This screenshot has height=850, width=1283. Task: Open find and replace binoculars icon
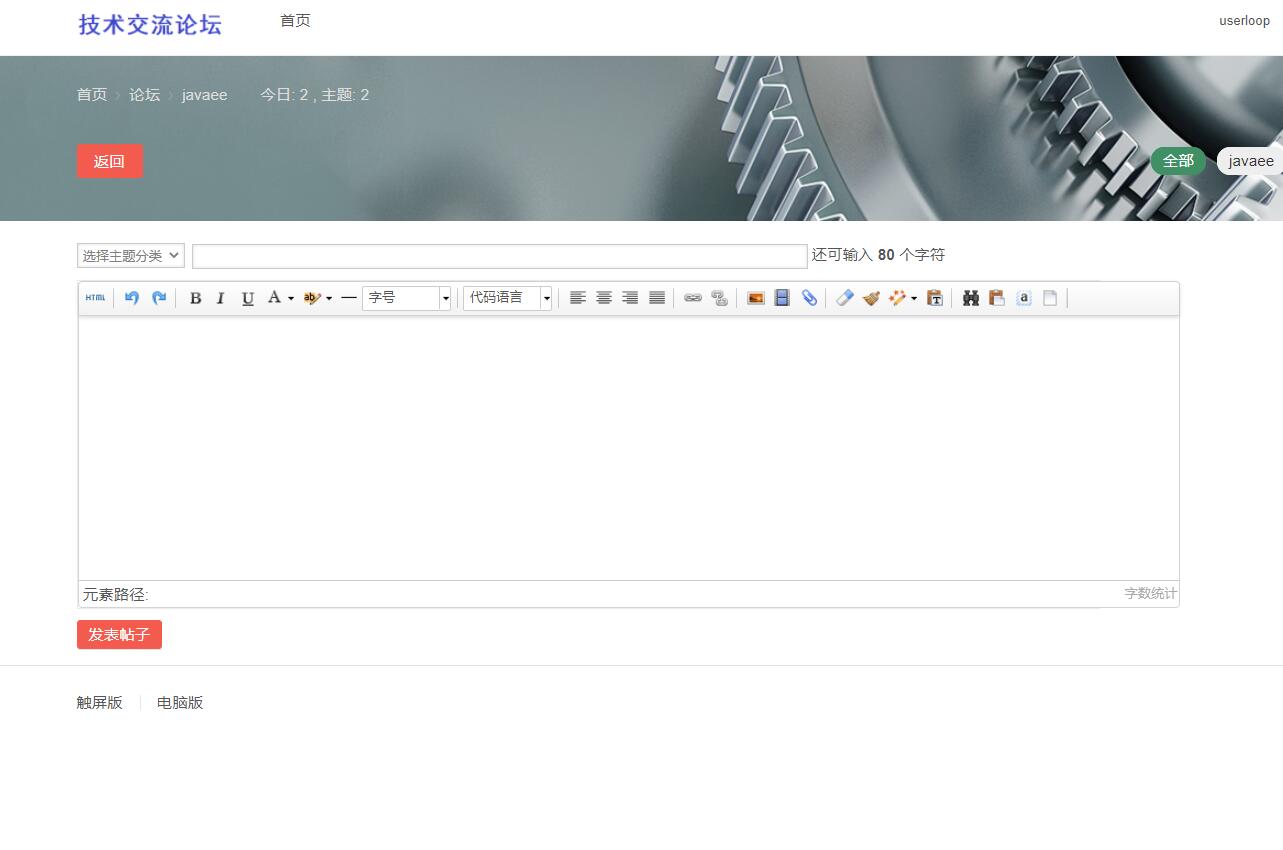[971, 298]
